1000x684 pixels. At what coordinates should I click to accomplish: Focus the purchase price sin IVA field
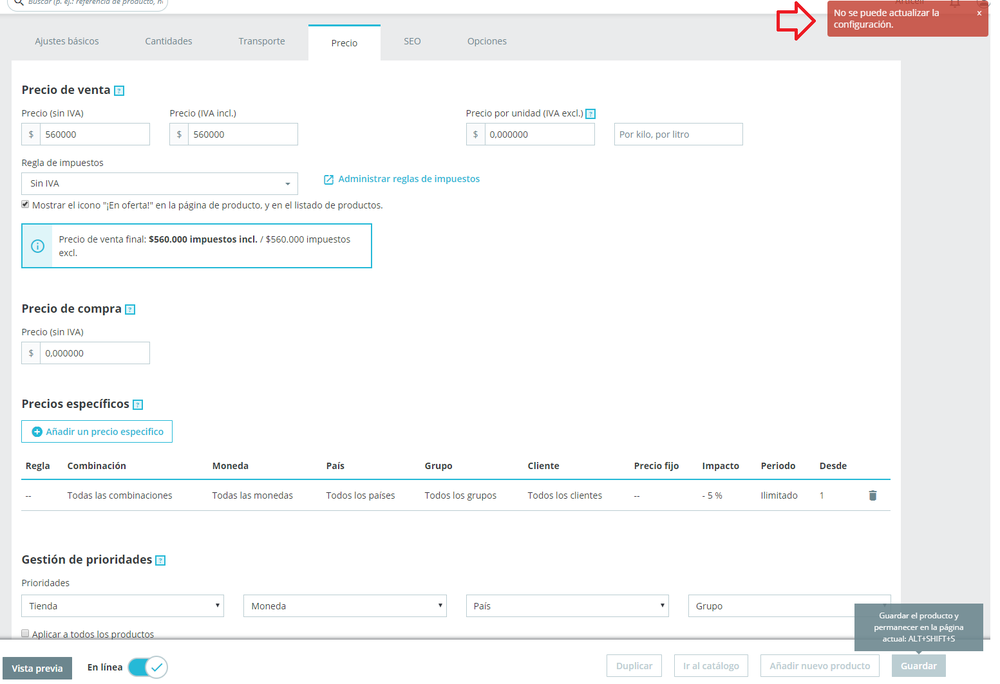(x=94, y=353)
